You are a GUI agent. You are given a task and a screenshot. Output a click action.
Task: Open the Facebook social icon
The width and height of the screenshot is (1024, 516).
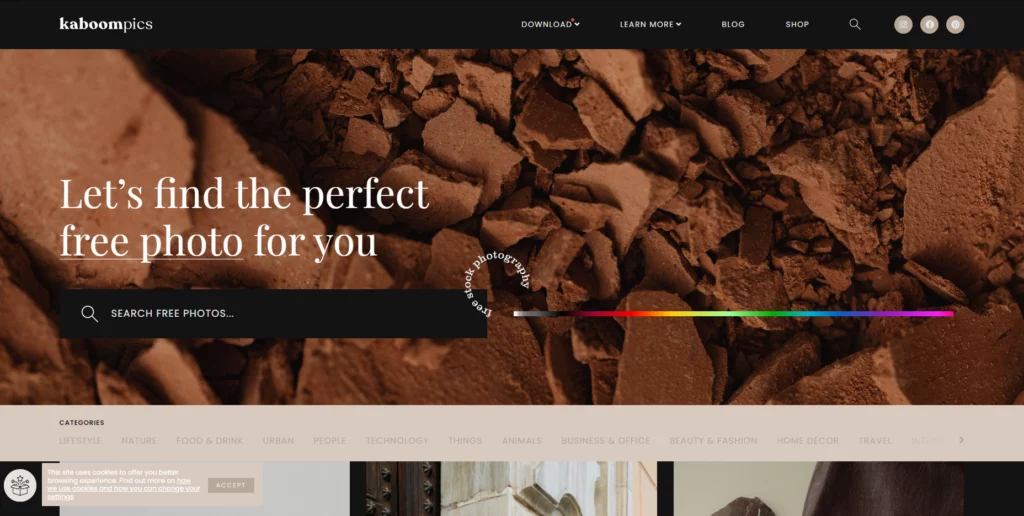(x=929, y=24)
